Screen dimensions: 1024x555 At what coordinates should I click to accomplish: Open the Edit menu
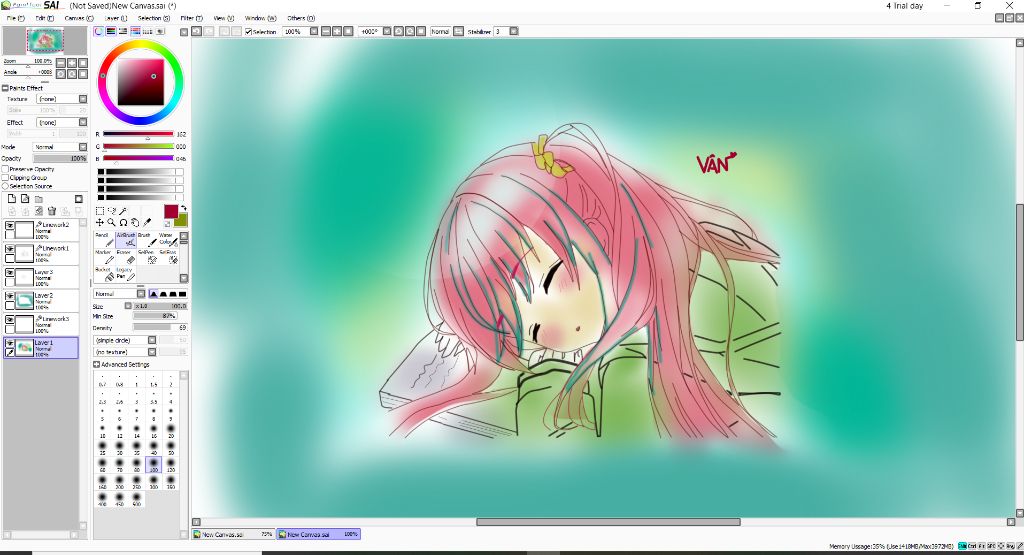tap(45, 18)
